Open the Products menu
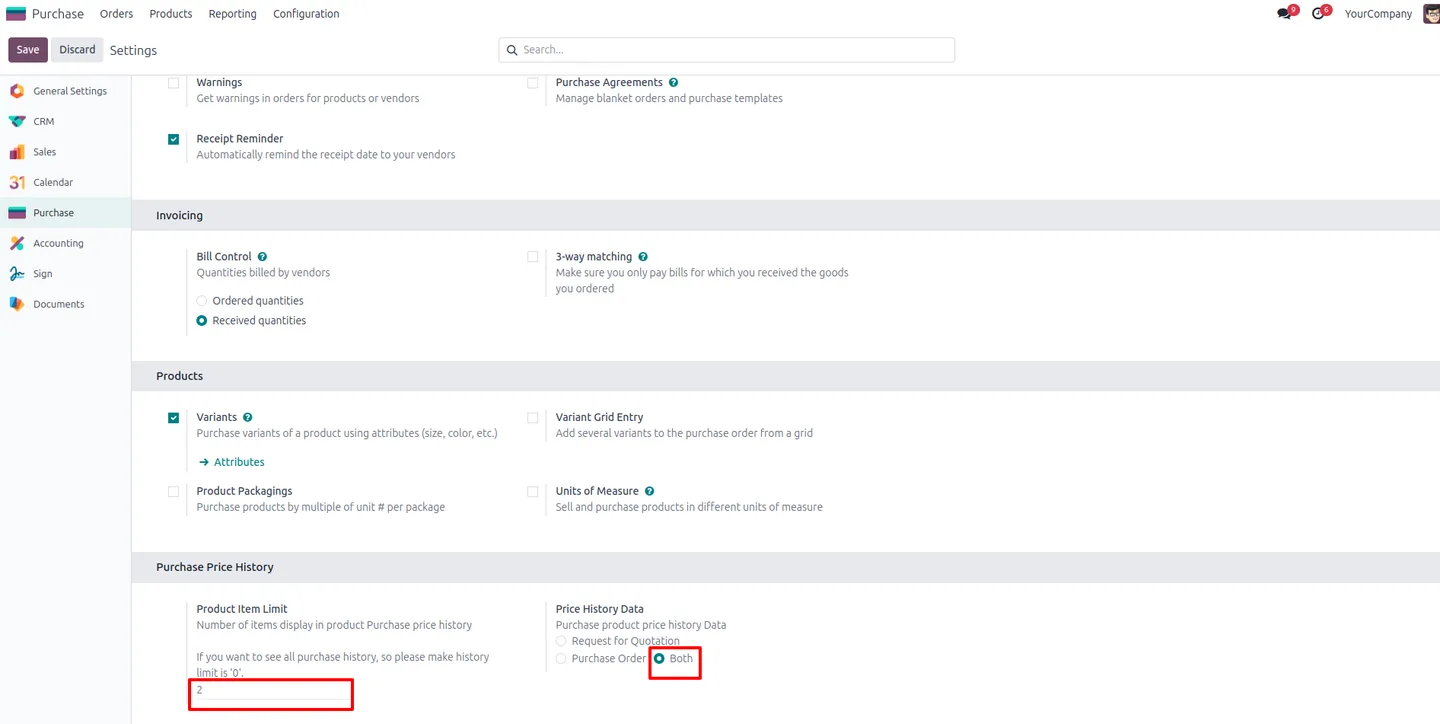Viewport: 1440px width, 724px height. pyautogui.click(x=171, y=14)
